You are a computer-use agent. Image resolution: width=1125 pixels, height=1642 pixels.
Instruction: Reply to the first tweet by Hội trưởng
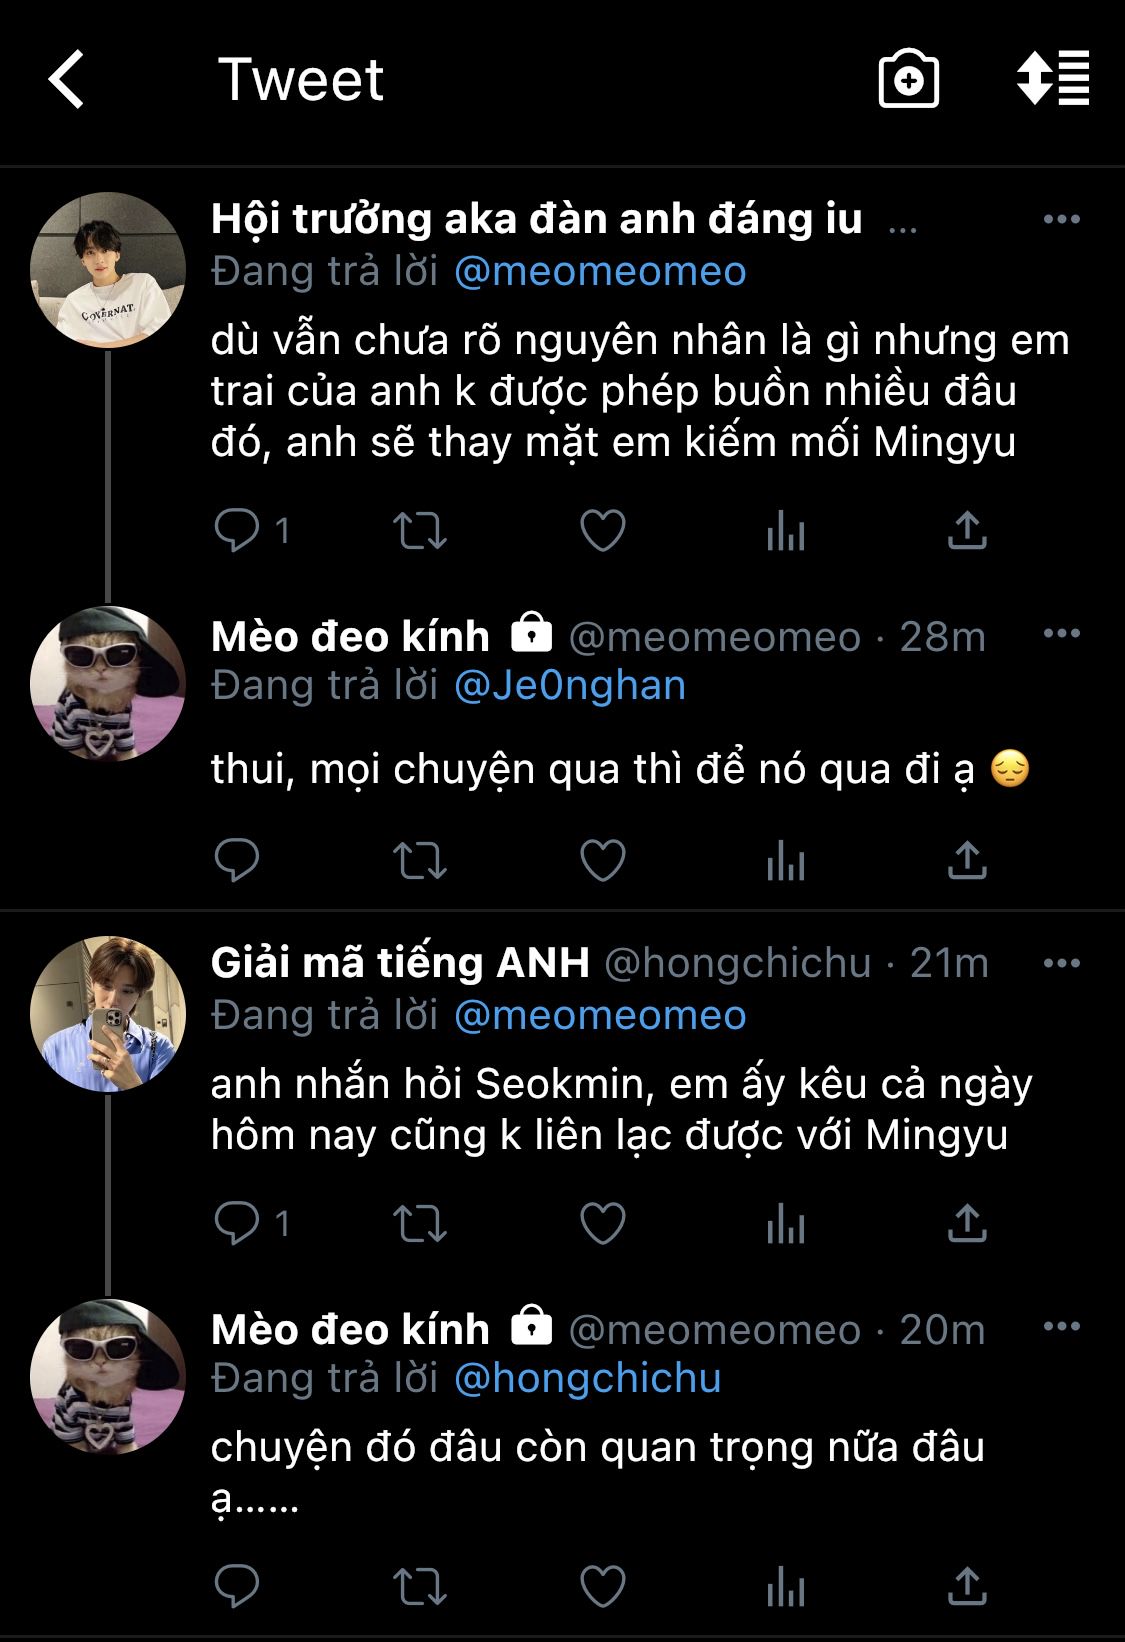(x=237, y=530)
